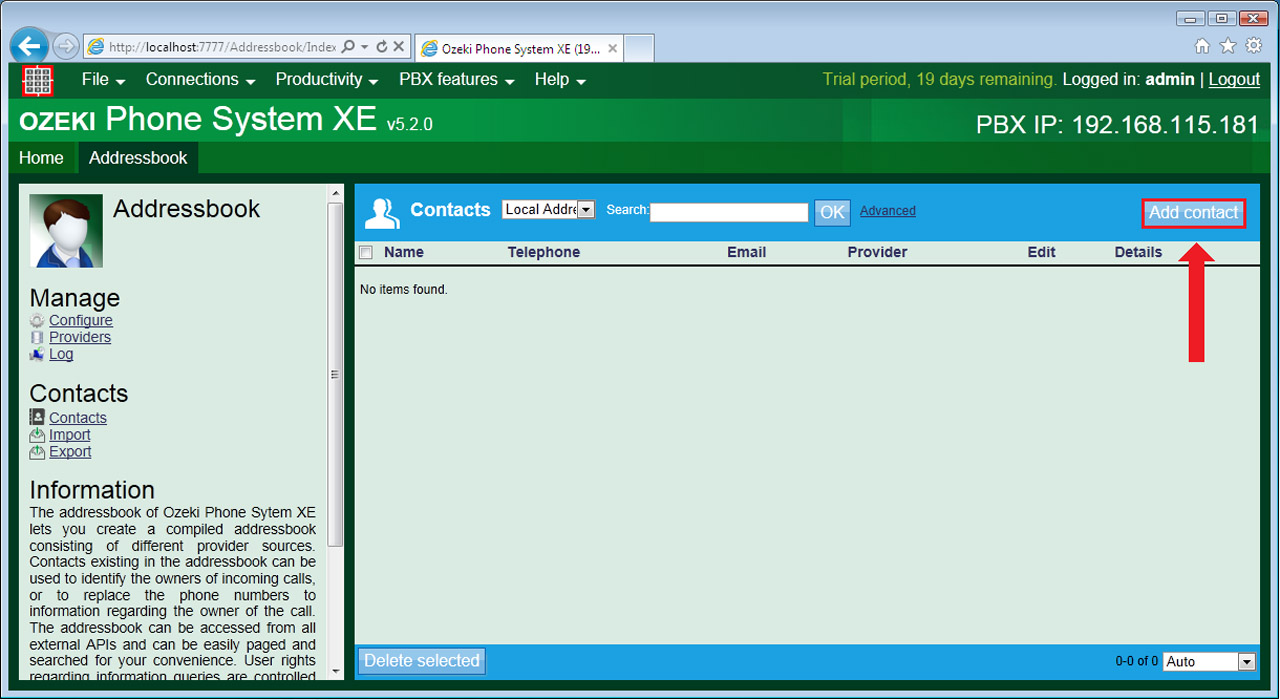Click the address bar search magnifier icon

coord(348,46)
